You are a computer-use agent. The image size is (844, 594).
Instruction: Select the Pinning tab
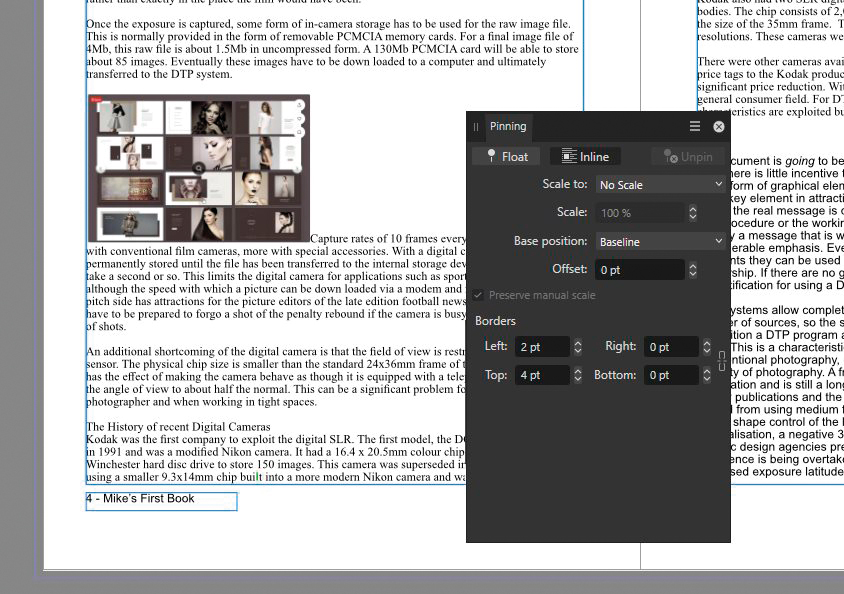pyautogui.click(x=508, y=126)
